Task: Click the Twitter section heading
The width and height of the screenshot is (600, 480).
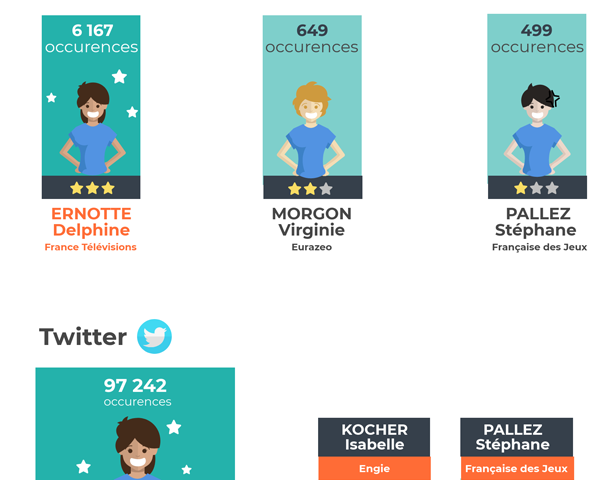Action: (x=83, y=337)
